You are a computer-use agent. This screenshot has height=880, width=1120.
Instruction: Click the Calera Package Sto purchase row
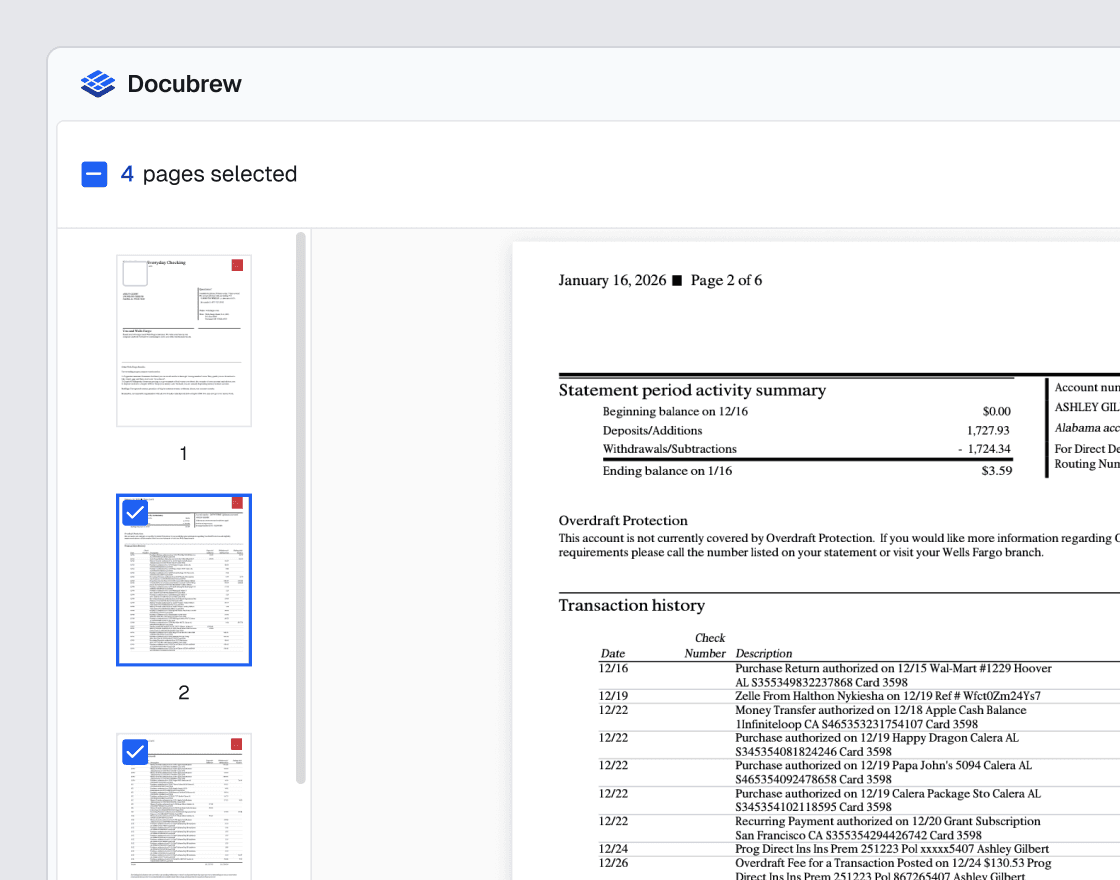(x=859, y=801)
